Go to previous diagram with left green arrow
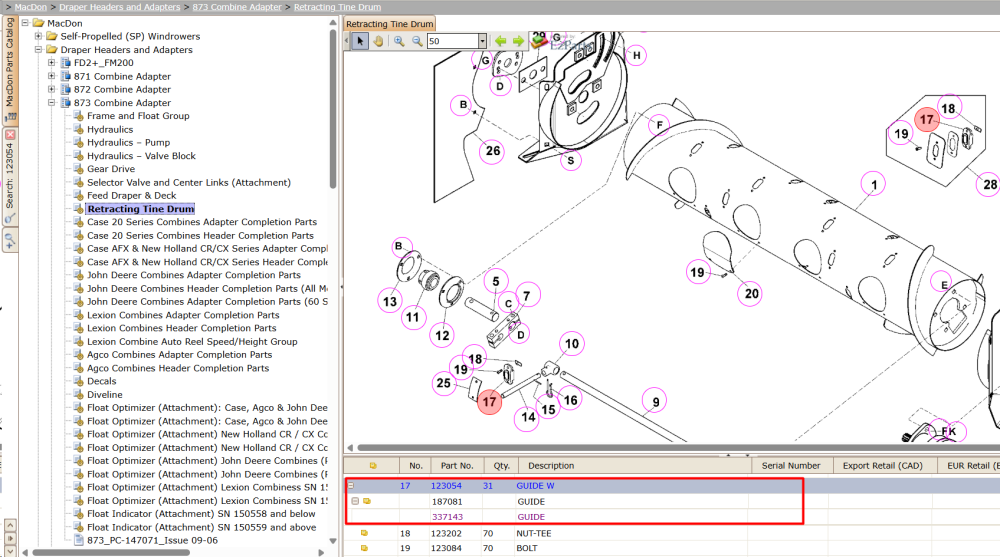 pos(501,41)
